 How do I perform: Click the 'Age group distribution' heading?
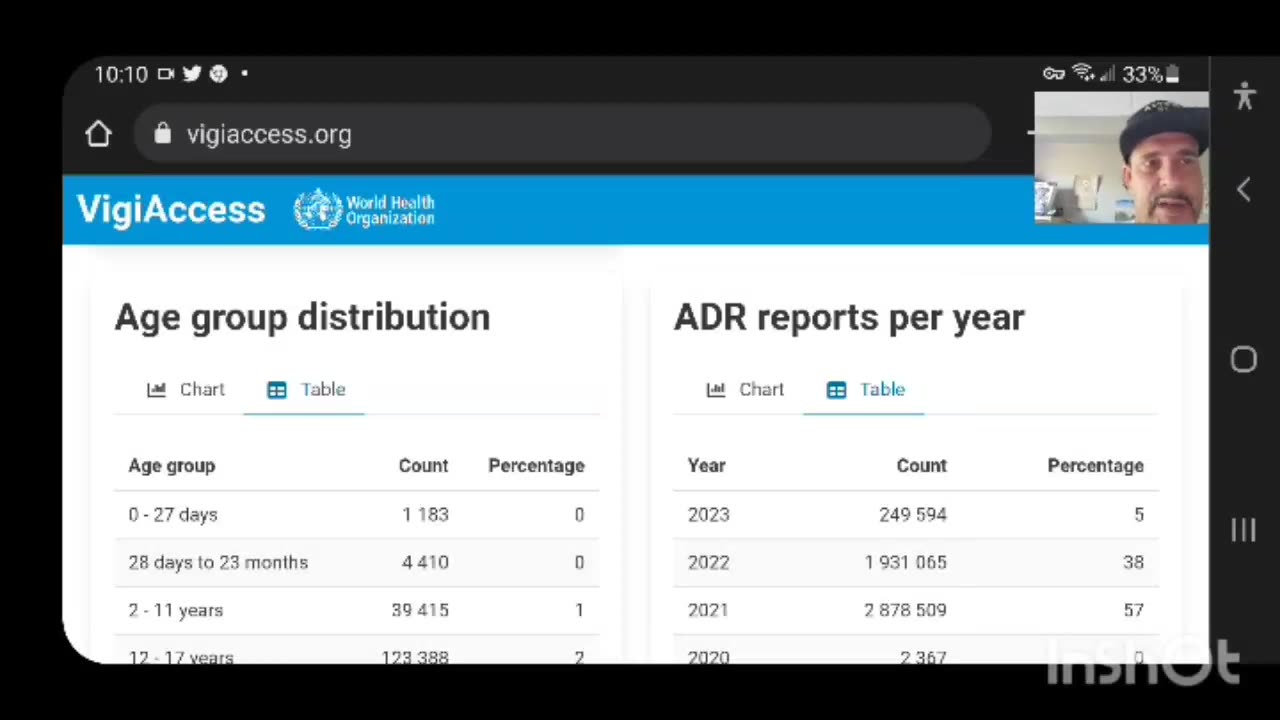pyautogui.click(x=302, y=317)
